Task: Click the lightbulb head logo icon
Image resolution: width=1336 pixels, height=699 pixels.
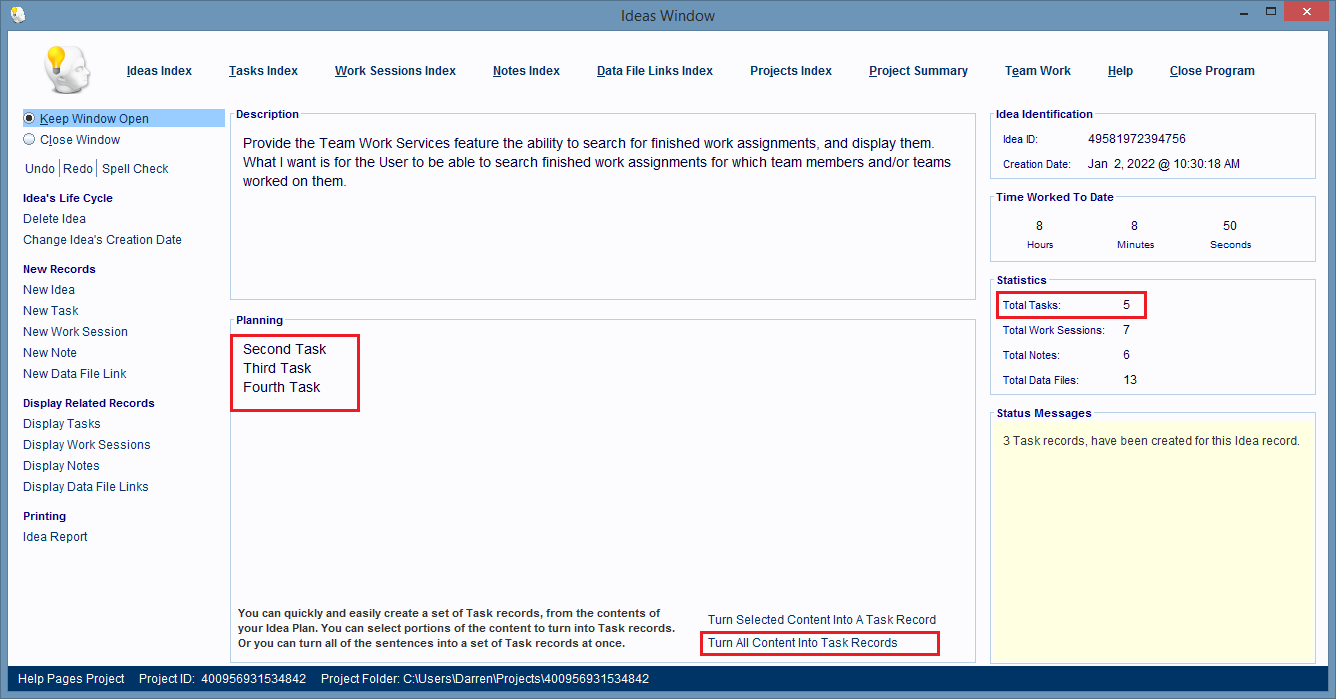Action: [x=67, y=70]
